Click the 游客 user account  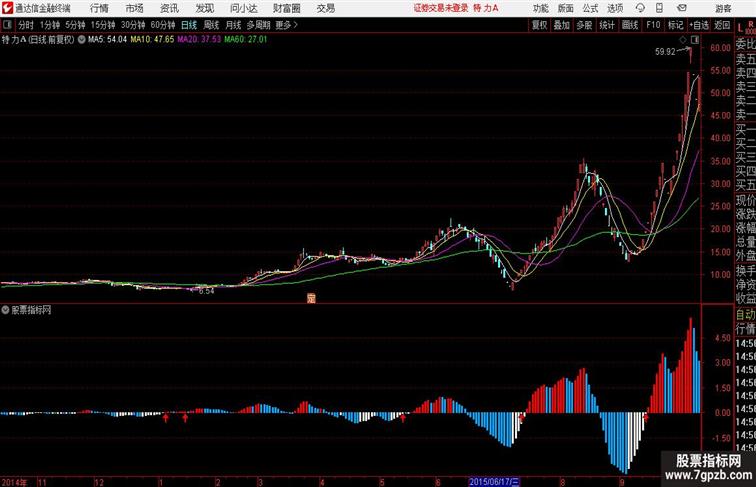[x=723, y=8]
